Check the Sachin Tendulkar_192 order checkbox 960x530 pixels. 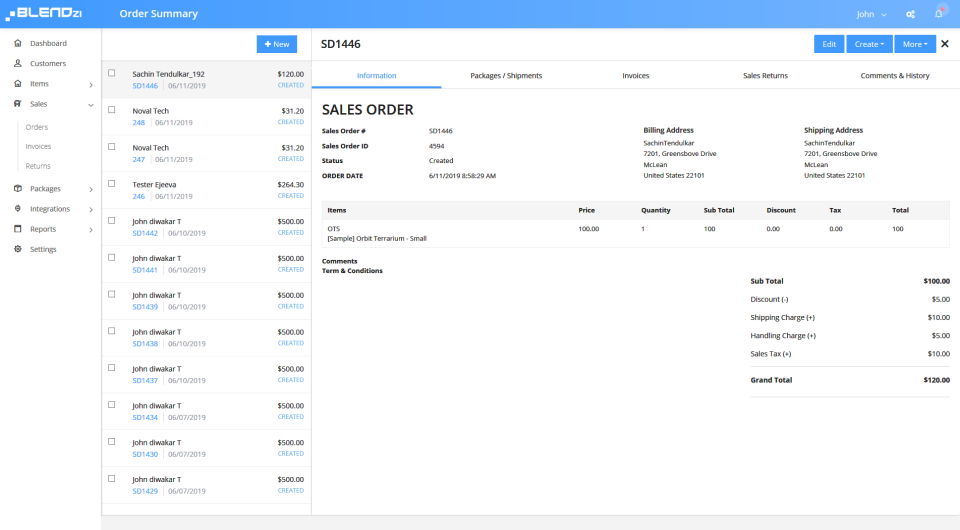point(111,73)
